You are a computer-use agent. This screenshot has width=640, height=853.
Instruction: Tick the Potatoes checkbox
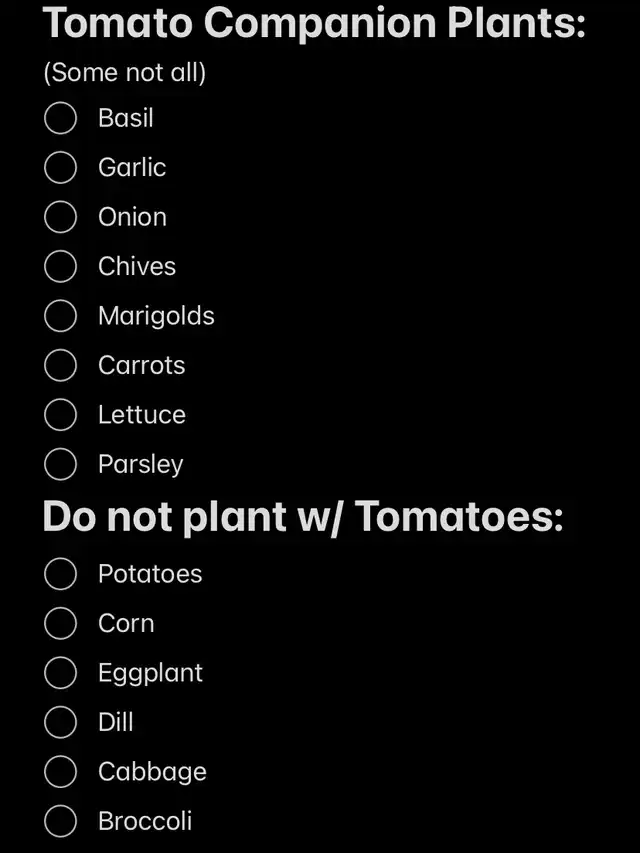pyautogui.click(x=61, y=574)
